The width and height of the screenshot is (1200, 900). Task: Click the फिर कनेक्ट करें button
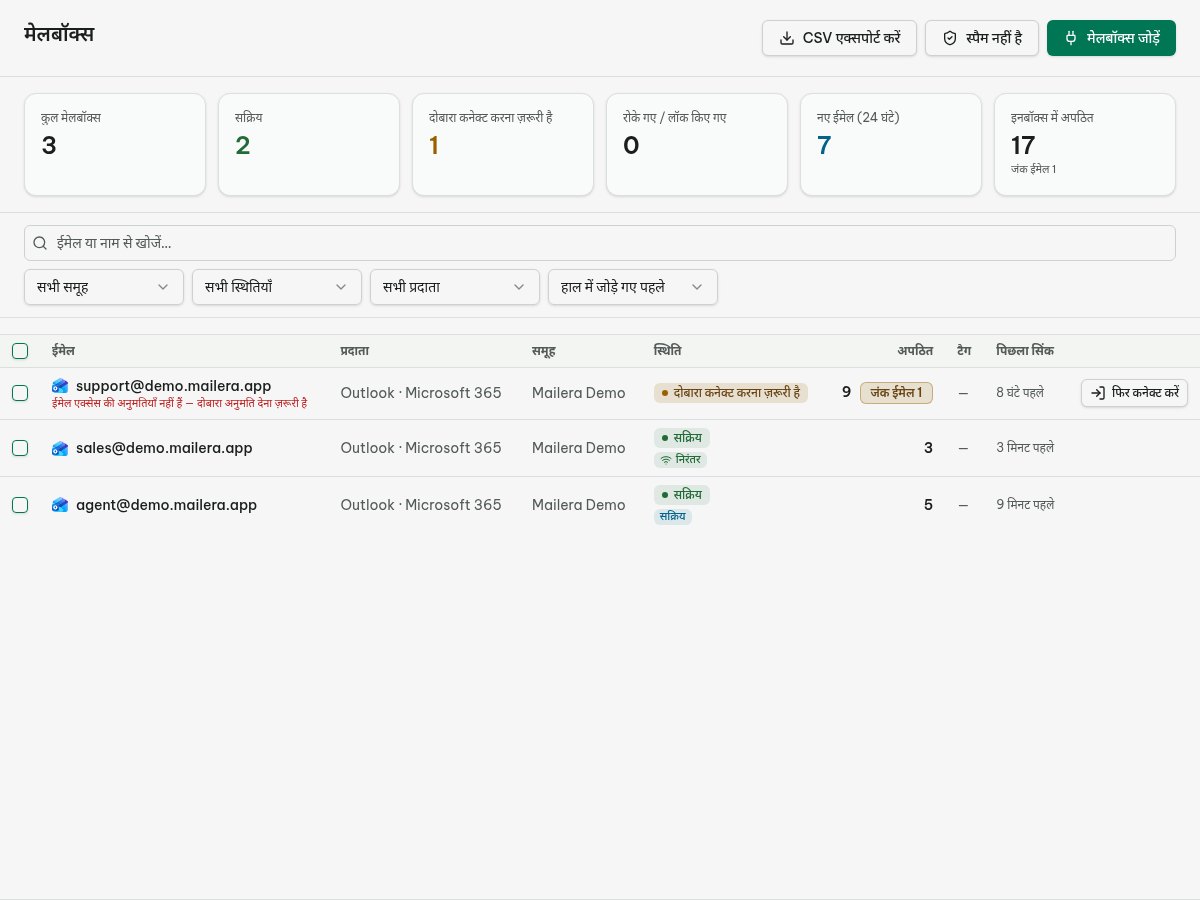(1135, 393)
